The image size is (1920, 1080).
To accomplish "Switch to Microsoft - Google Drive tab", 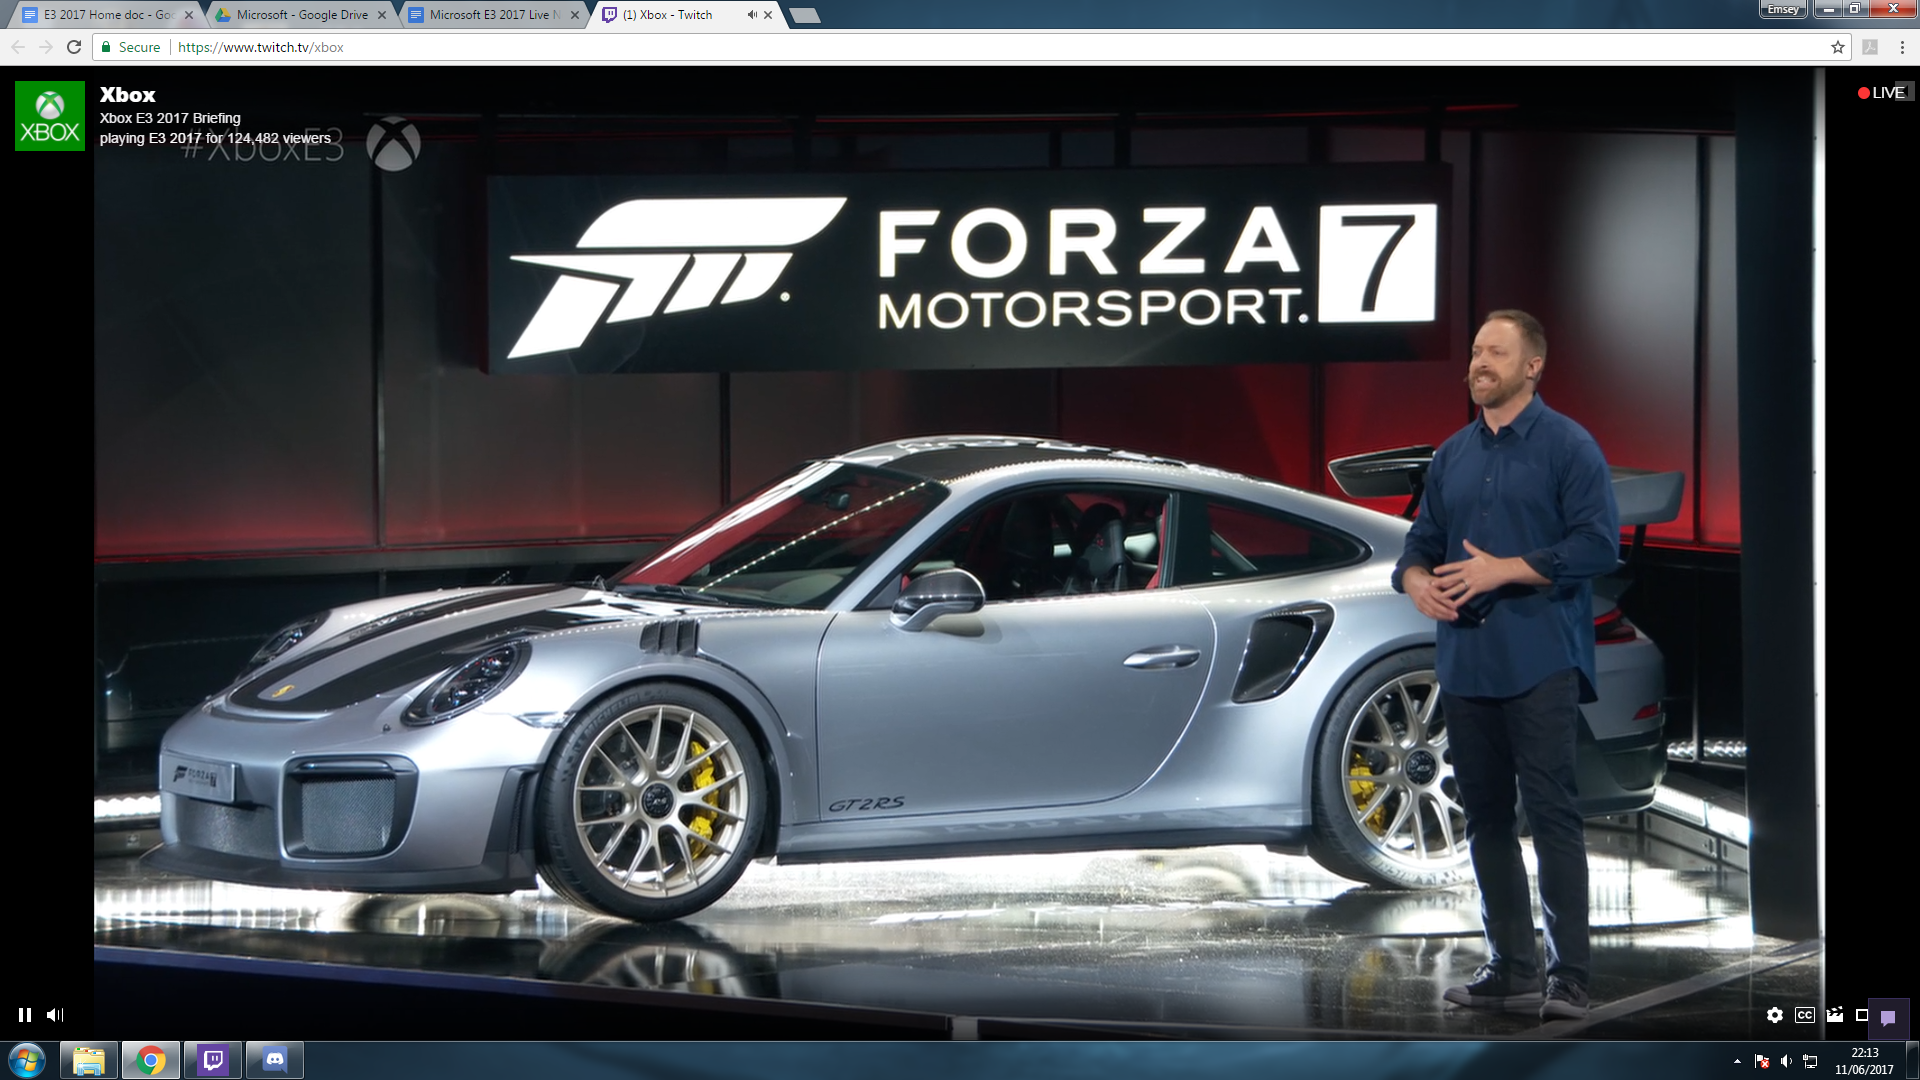I will coord(302,15).
